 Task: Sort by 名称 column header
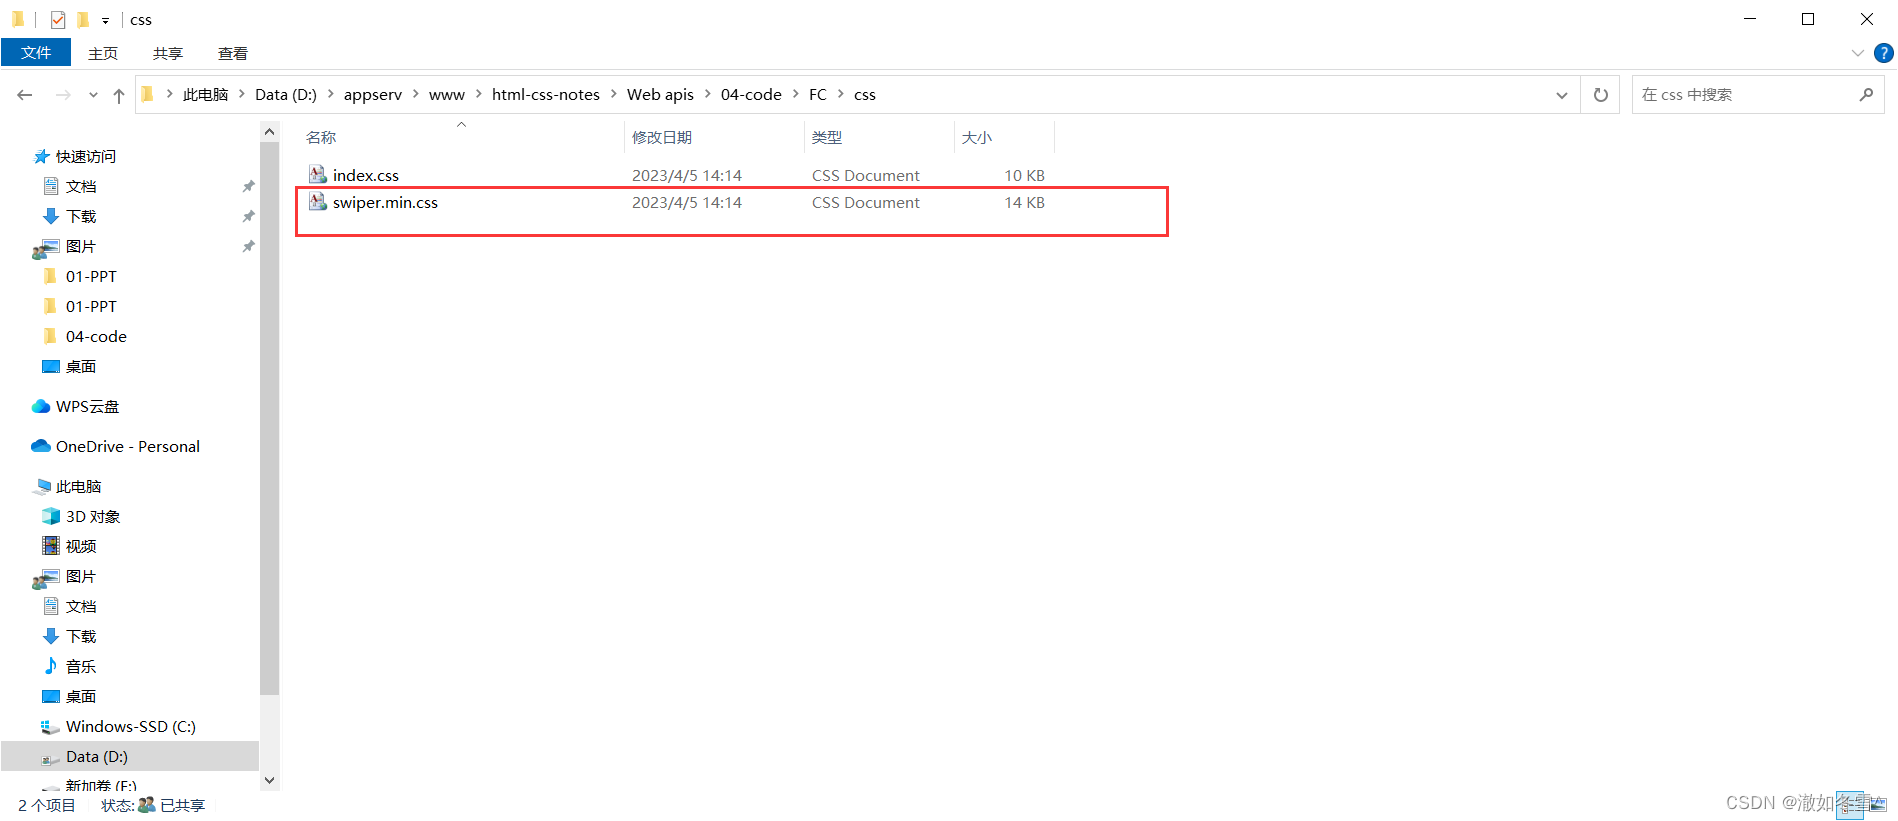[x=321, y=137]
